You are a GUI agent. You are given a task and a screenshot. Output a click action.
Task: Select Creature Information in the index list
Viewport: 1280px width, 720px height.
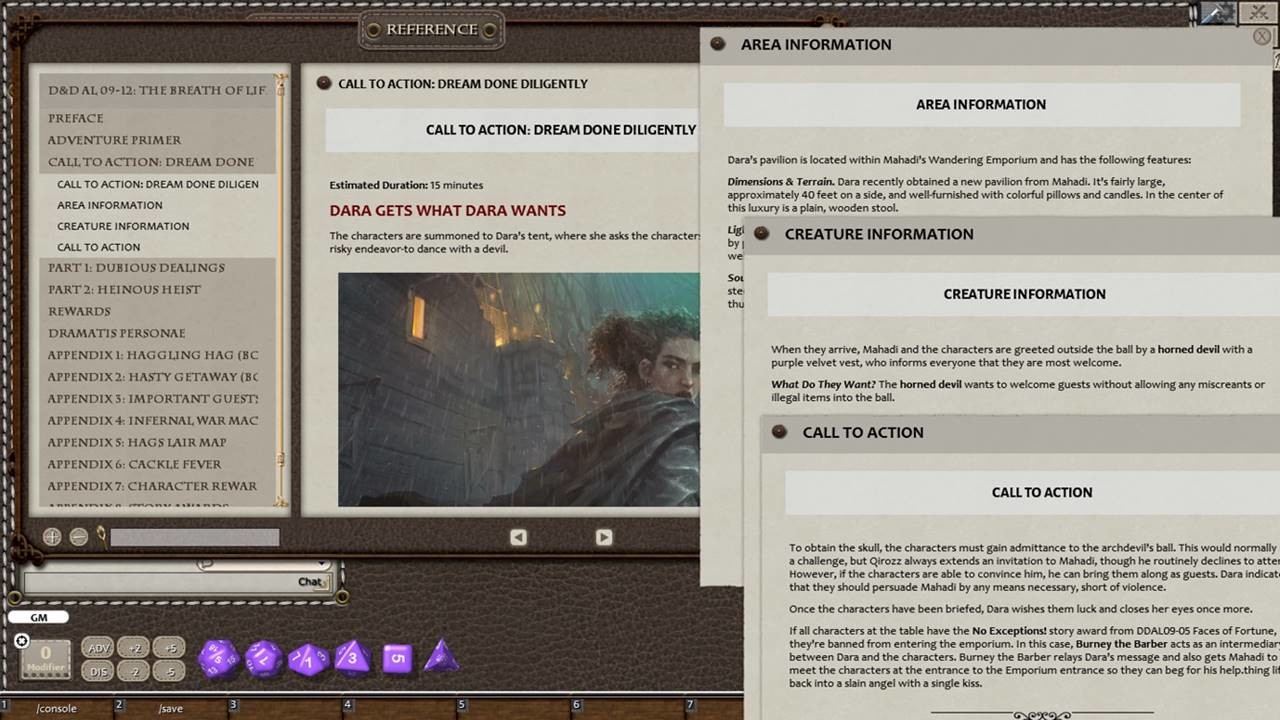(123, 226)
